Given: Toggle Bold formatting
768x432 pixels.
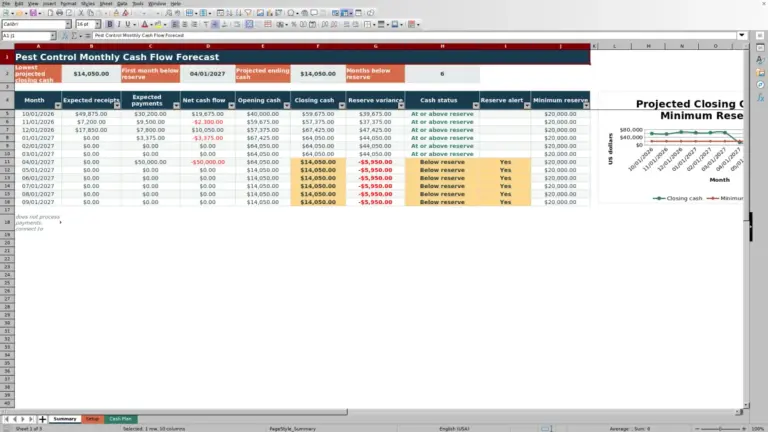Looking at the screenshot, I should pyautogui.click(x=109, y=24).
